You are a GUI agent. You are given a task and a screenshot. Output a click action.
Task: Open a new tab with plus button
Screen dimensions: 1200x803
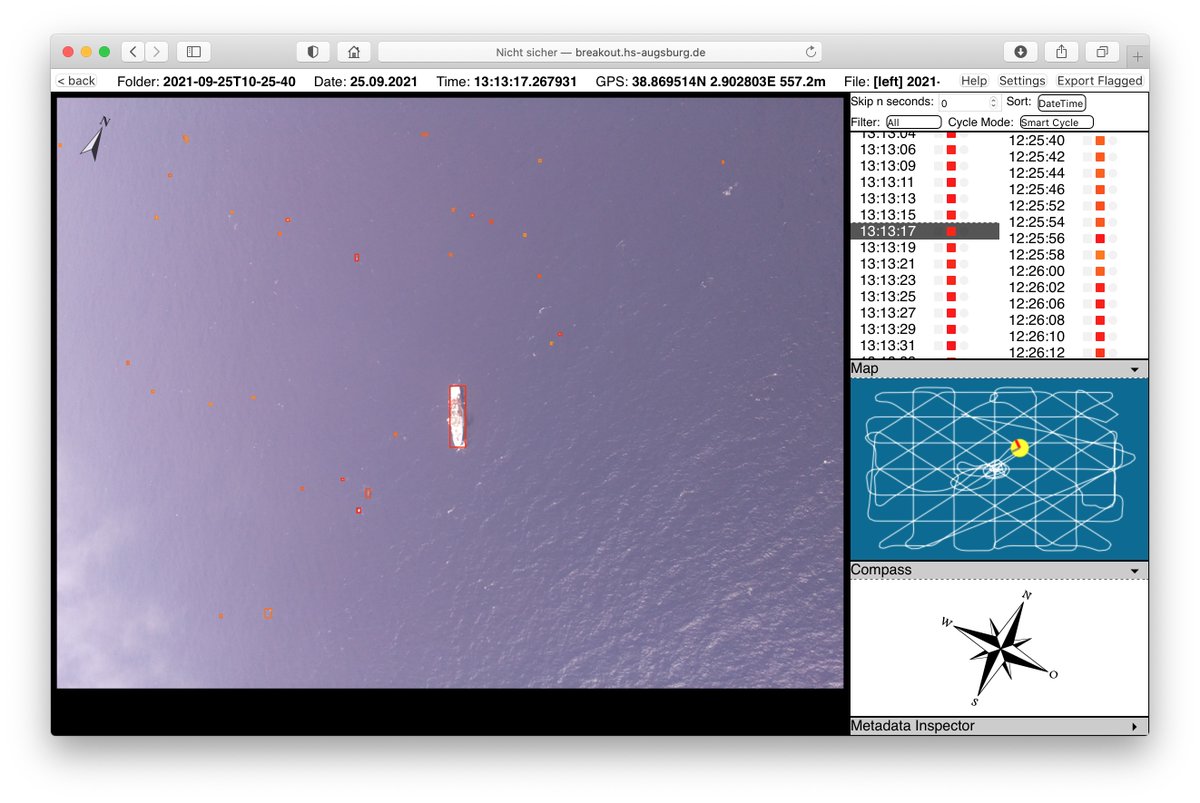click(x=1137, y=57)
